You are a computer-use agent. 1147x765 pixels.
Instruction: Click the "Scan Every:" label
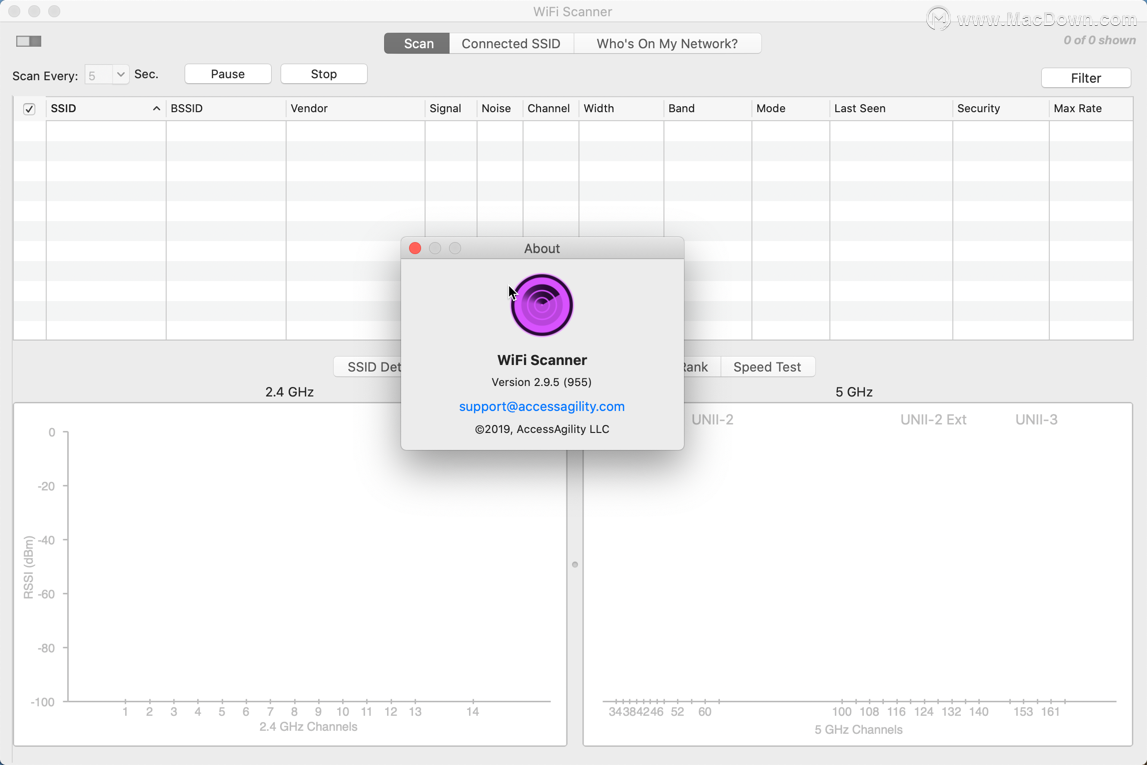point(45,75)
